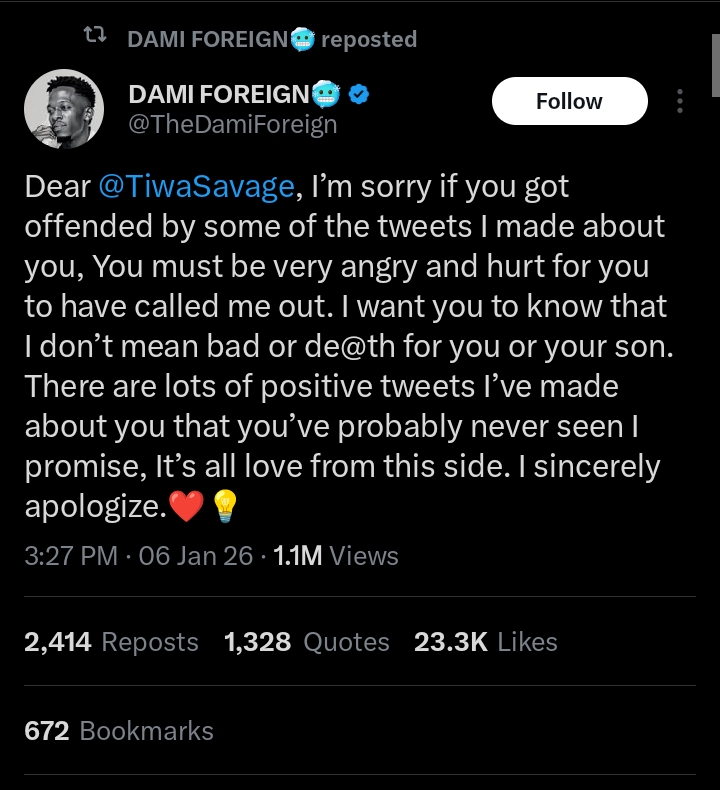Click the word "apologize" in the tweet text

click(x=90, y=508)
